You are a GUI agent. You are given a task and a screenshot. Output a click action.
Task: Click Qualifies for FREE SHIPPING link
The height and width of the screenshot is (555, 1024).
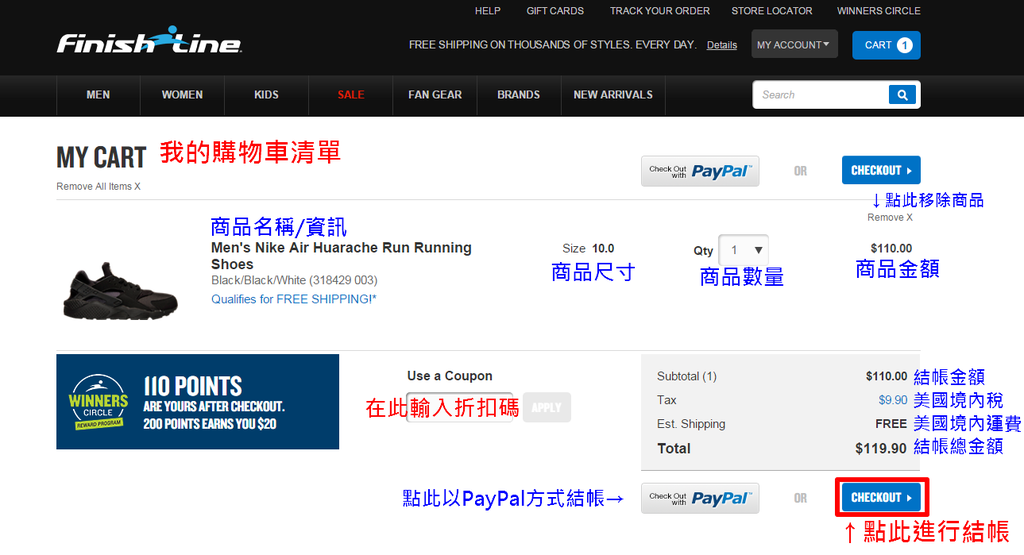click(294, 299)
